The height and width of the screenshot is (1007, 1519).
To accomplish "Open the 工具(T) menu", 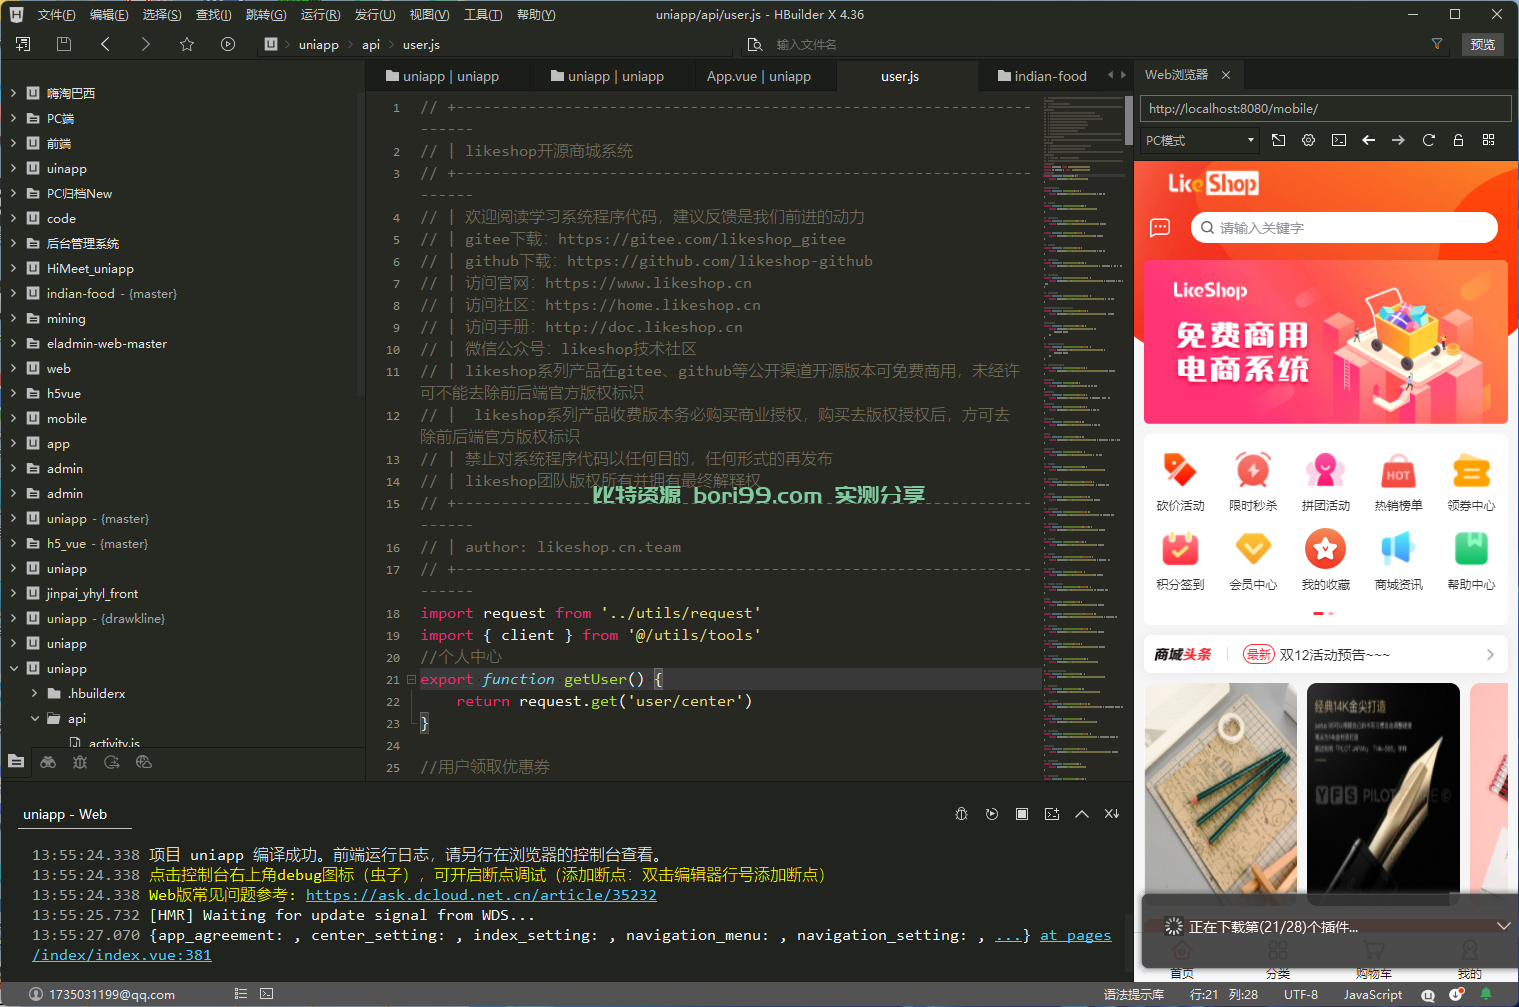I will [483, 15].
